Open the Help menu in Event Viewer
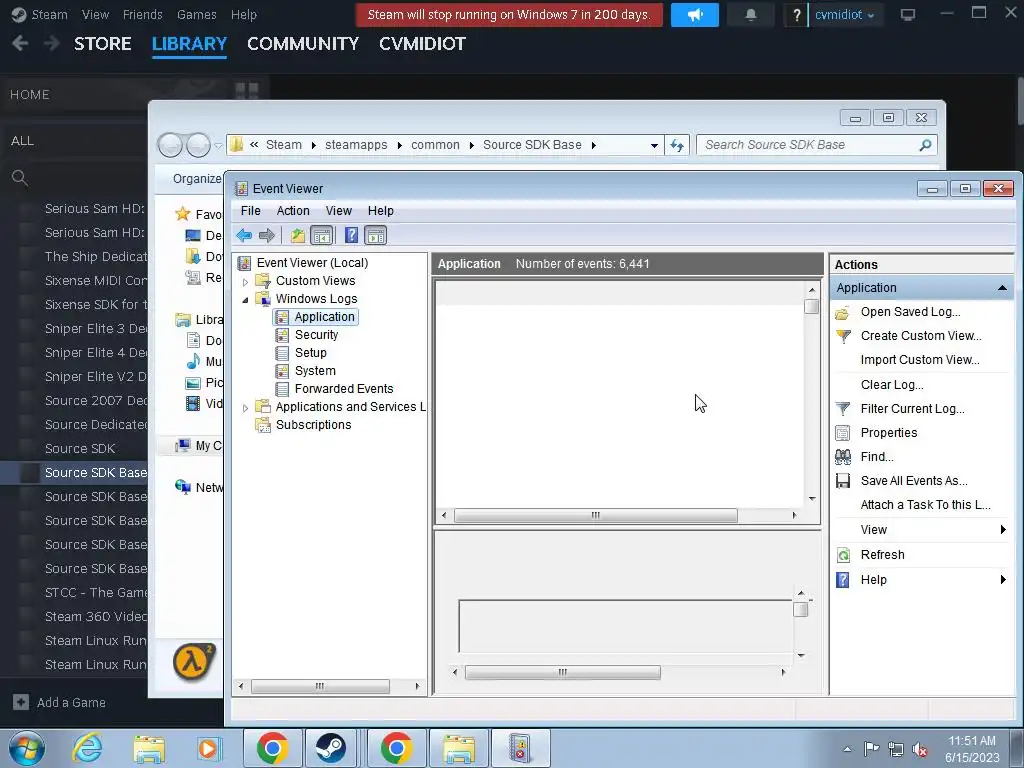This screenshot has height=768, width=1024. click(x=380, y=210)
